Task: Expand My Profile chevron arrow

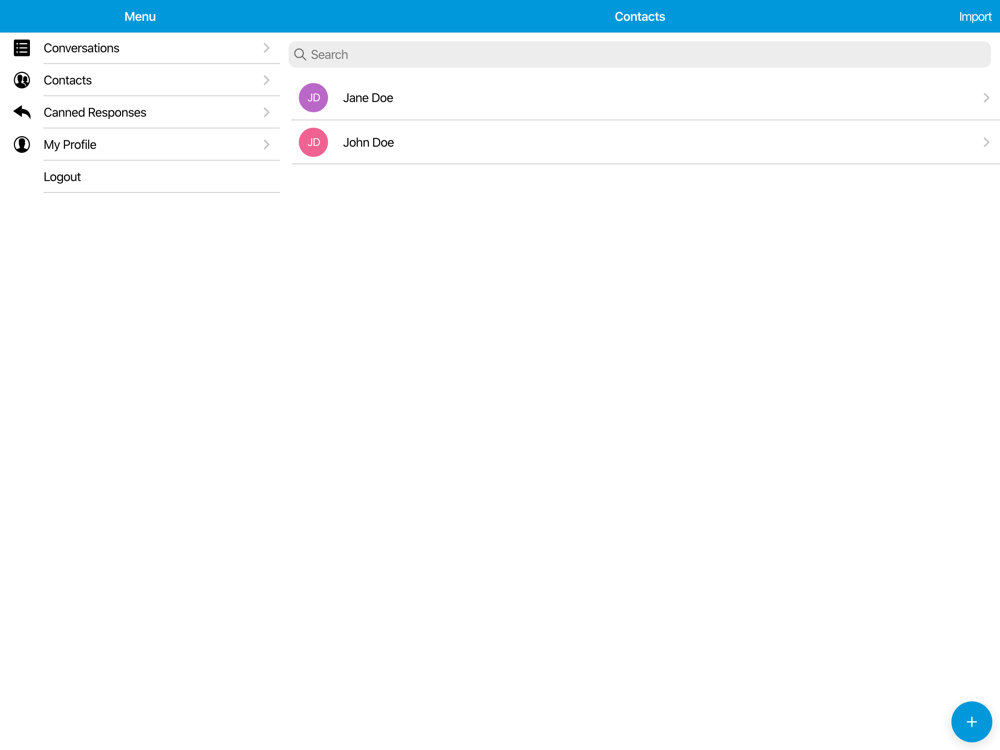Action: [267, 144]
